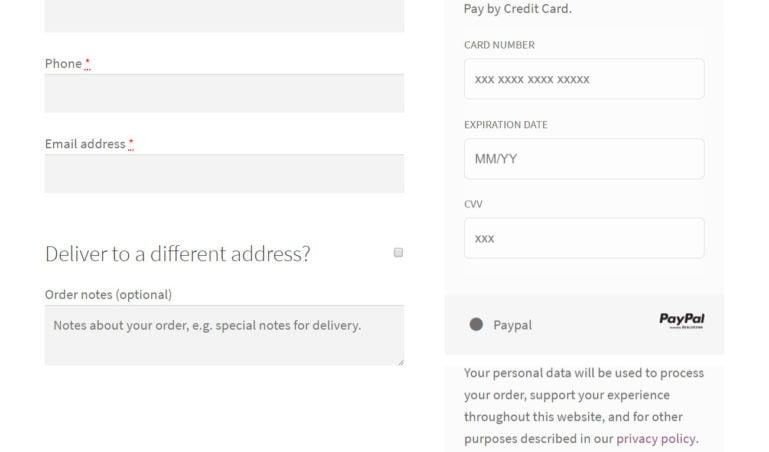Image resolution: width=769 pixels, height=452 pixels.
Task: Check the Deliver to a different address checkbox
Action: pos(398,252)
